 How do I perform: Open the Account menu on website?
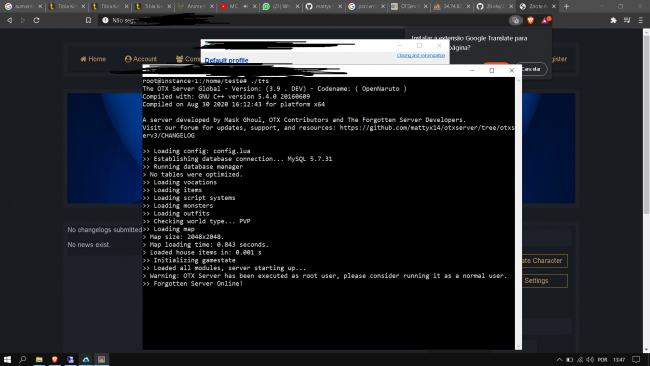(x=141, y=59)
